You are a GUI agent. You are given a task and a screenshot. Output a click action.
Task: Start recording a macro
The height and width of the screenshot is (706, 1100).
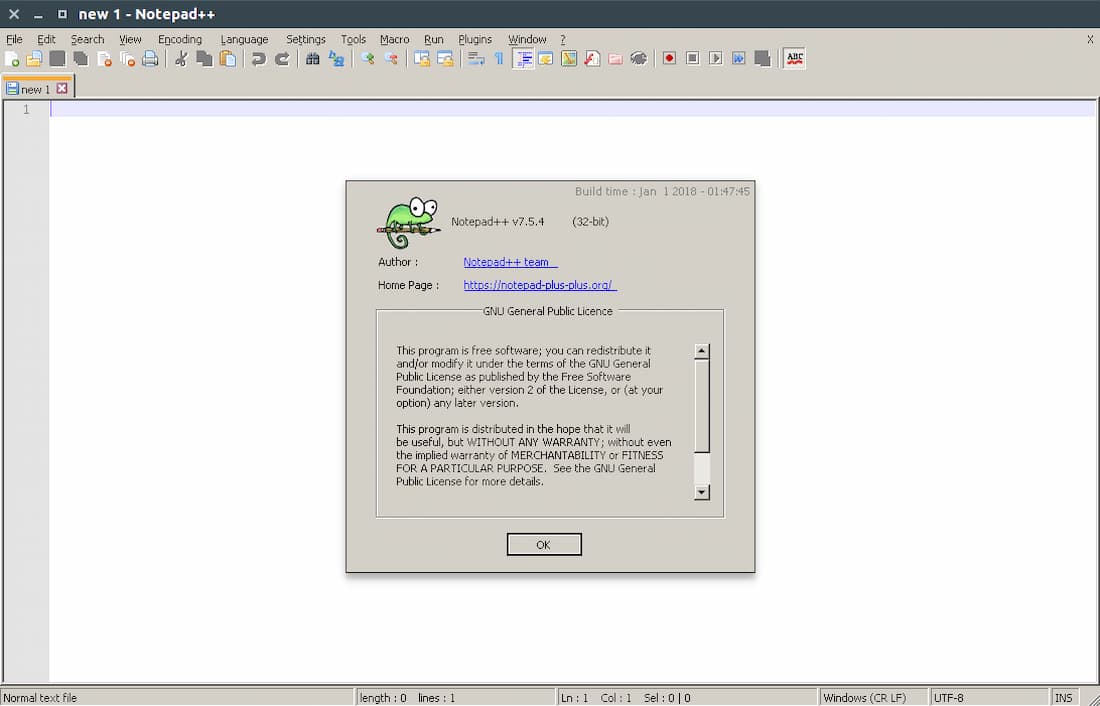[x=669, y=58]
